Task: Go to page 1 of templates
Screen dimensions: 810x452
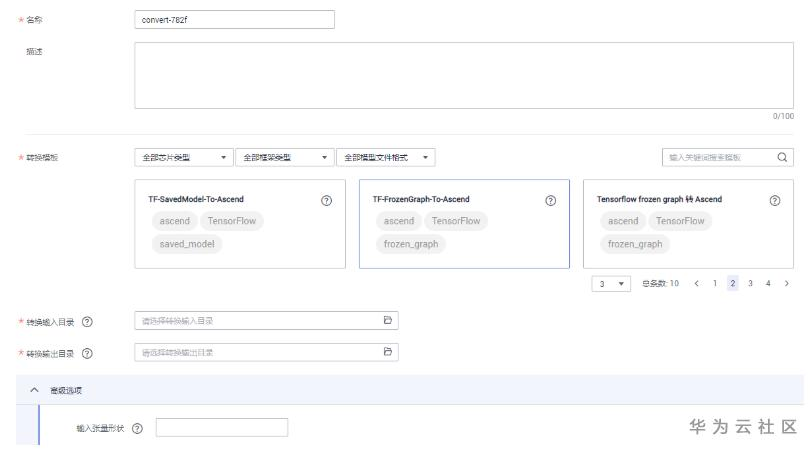Action: point(715,283)
